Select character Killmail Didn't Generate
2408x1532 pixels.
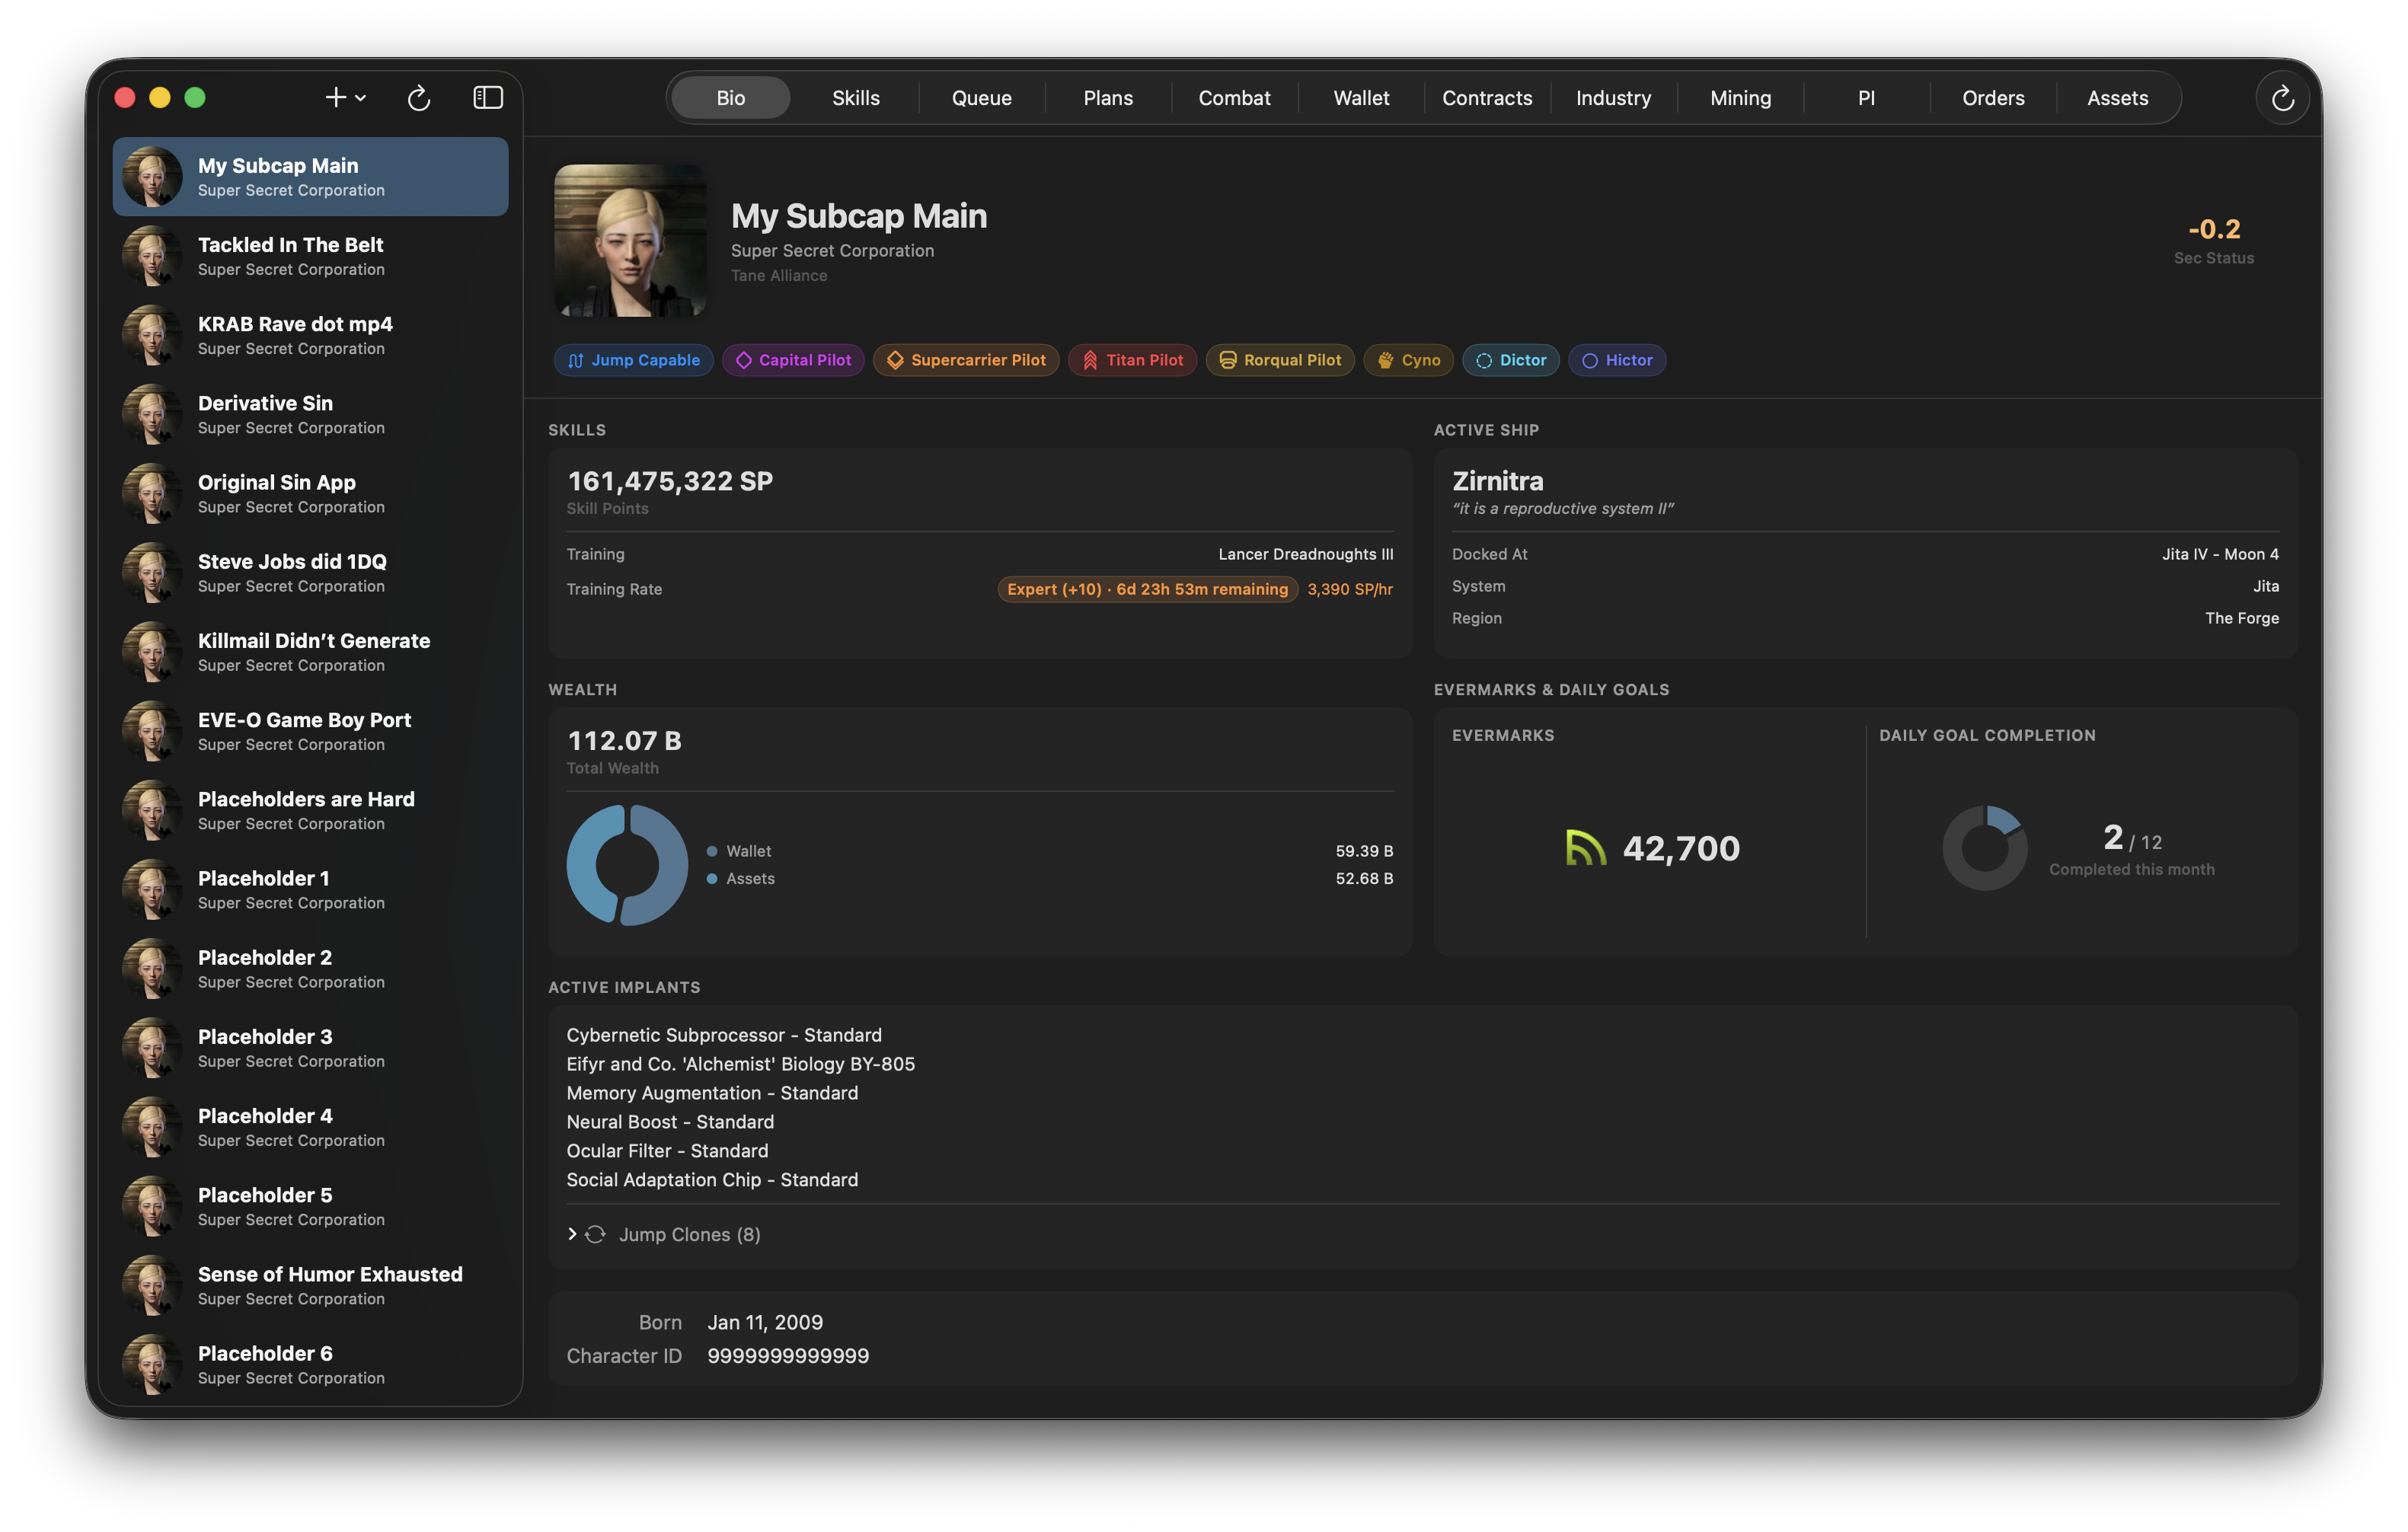(310, 652)
